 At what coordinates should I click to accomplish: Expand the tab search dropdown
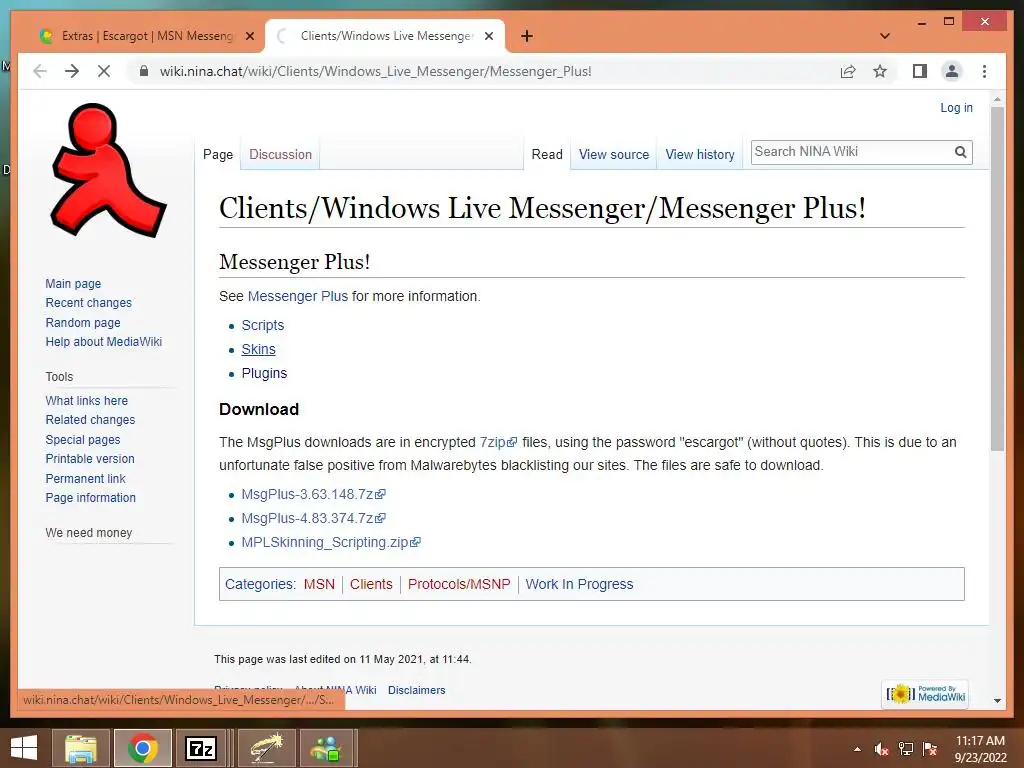[x=885, y=36]
